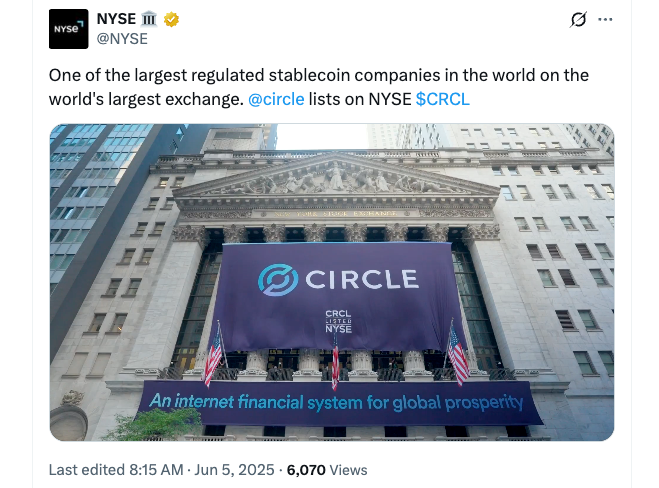View edit history via 'Last edited'
659x488 pixels.
(83, 469)
